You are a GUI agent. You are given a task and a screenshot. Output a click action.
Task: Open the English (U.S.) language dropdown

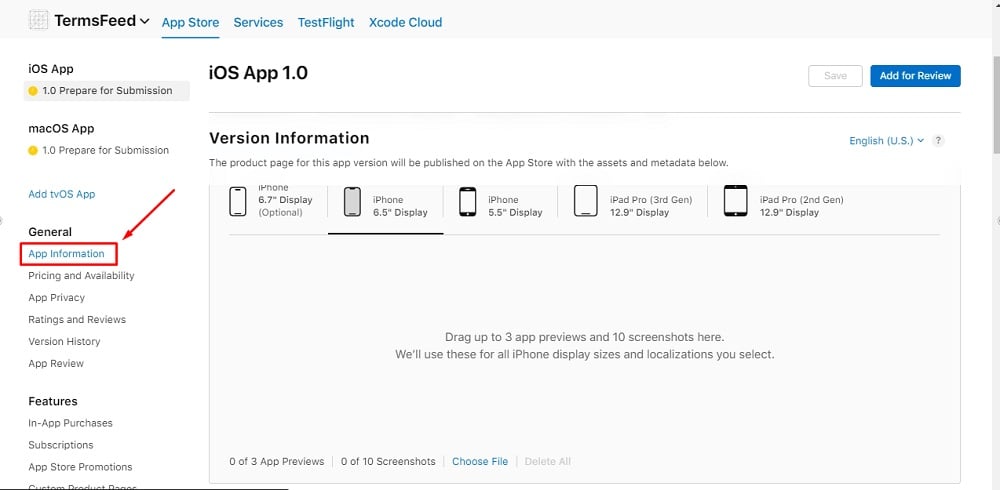[886, 141]
